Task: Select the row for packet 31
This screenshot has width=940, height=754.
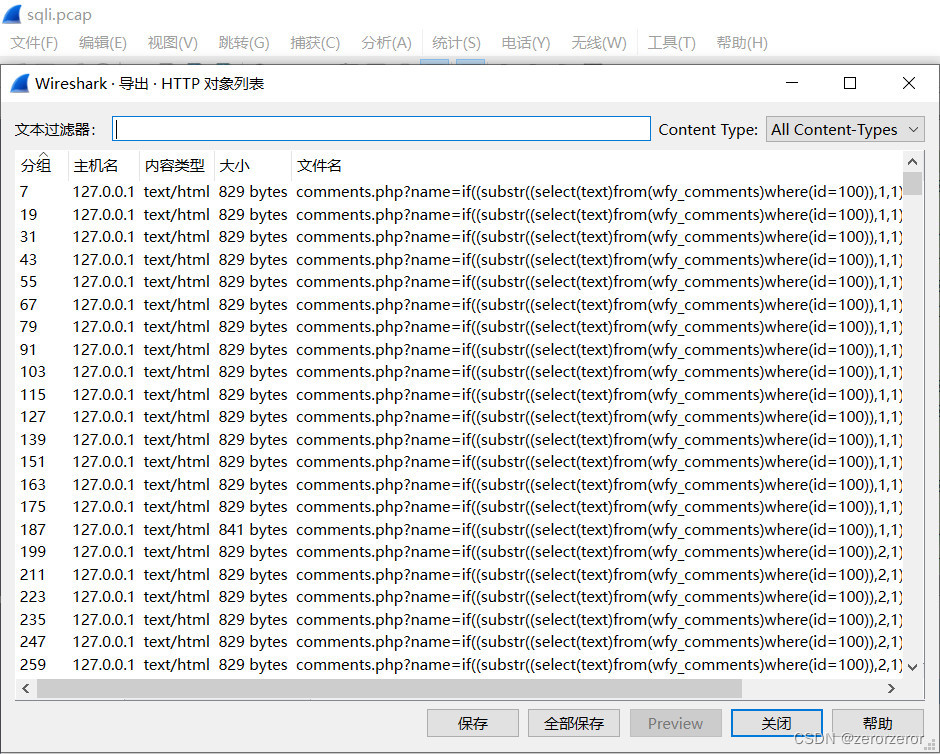Action: pyautogui.click(x=459, y=237)
